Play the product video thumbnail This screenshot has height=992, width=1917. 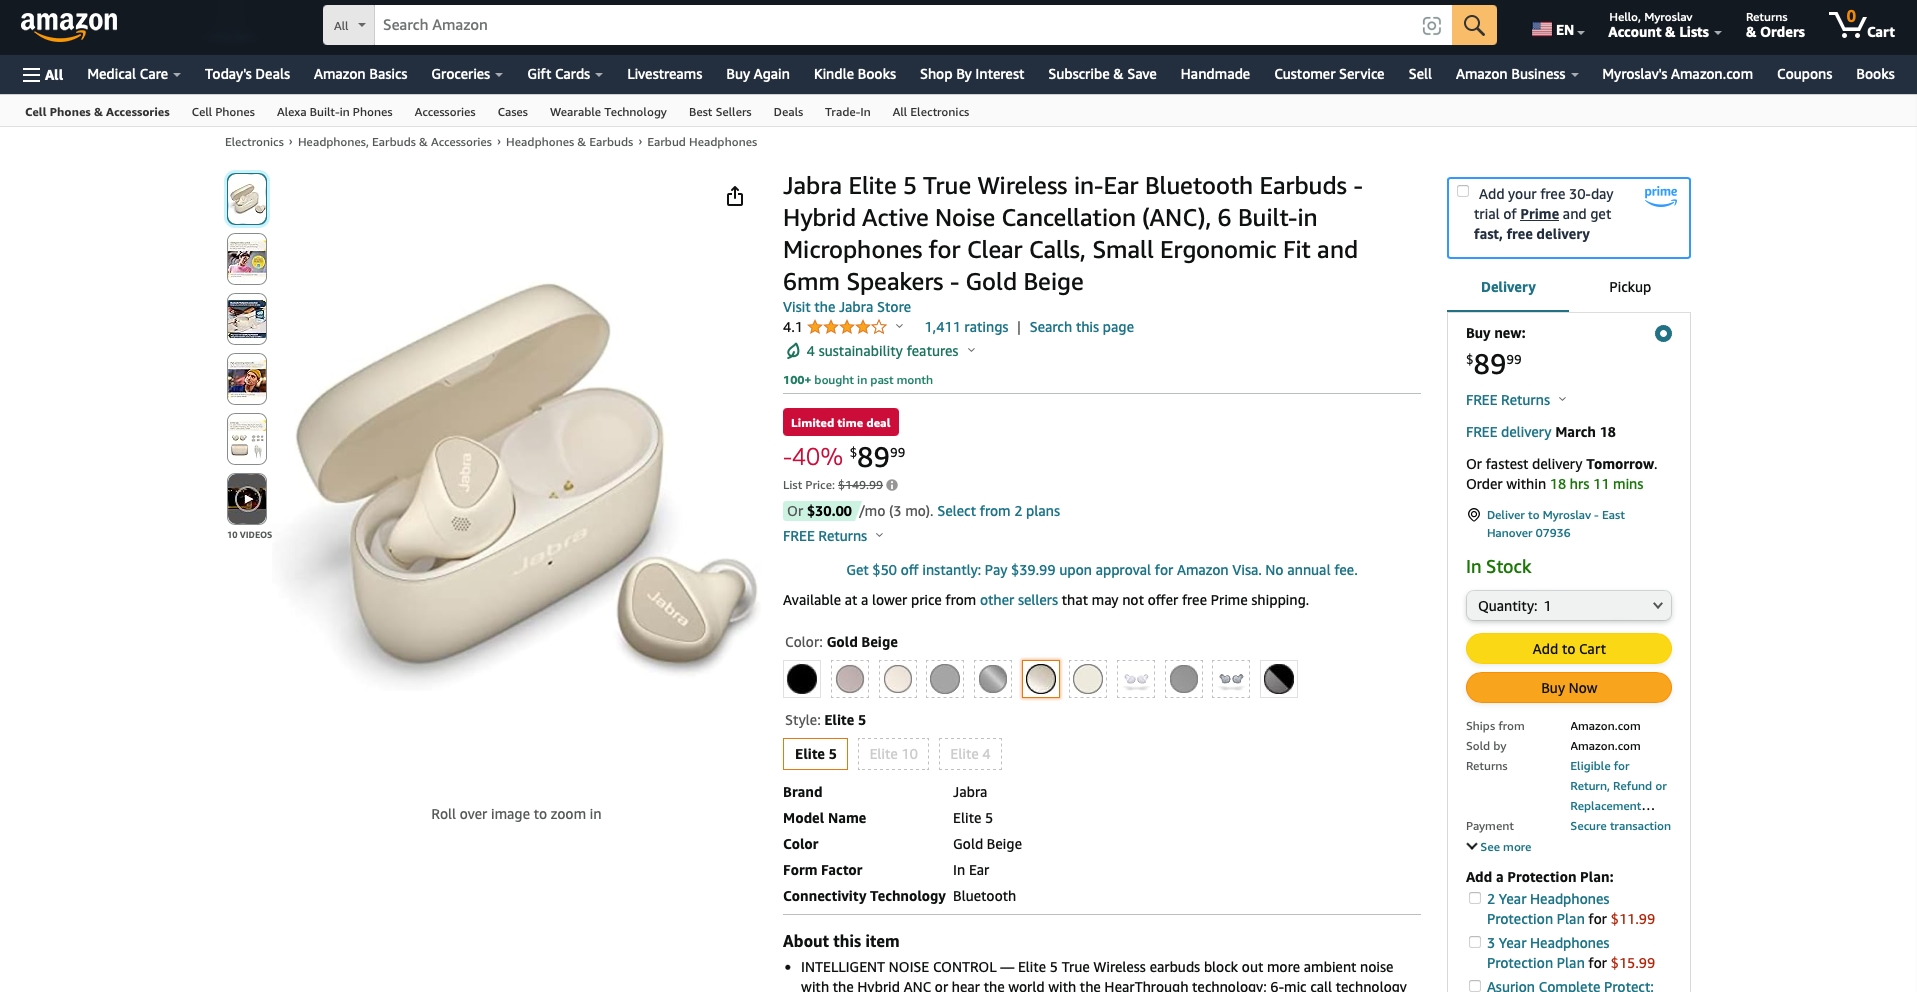(x=247, y=499)
